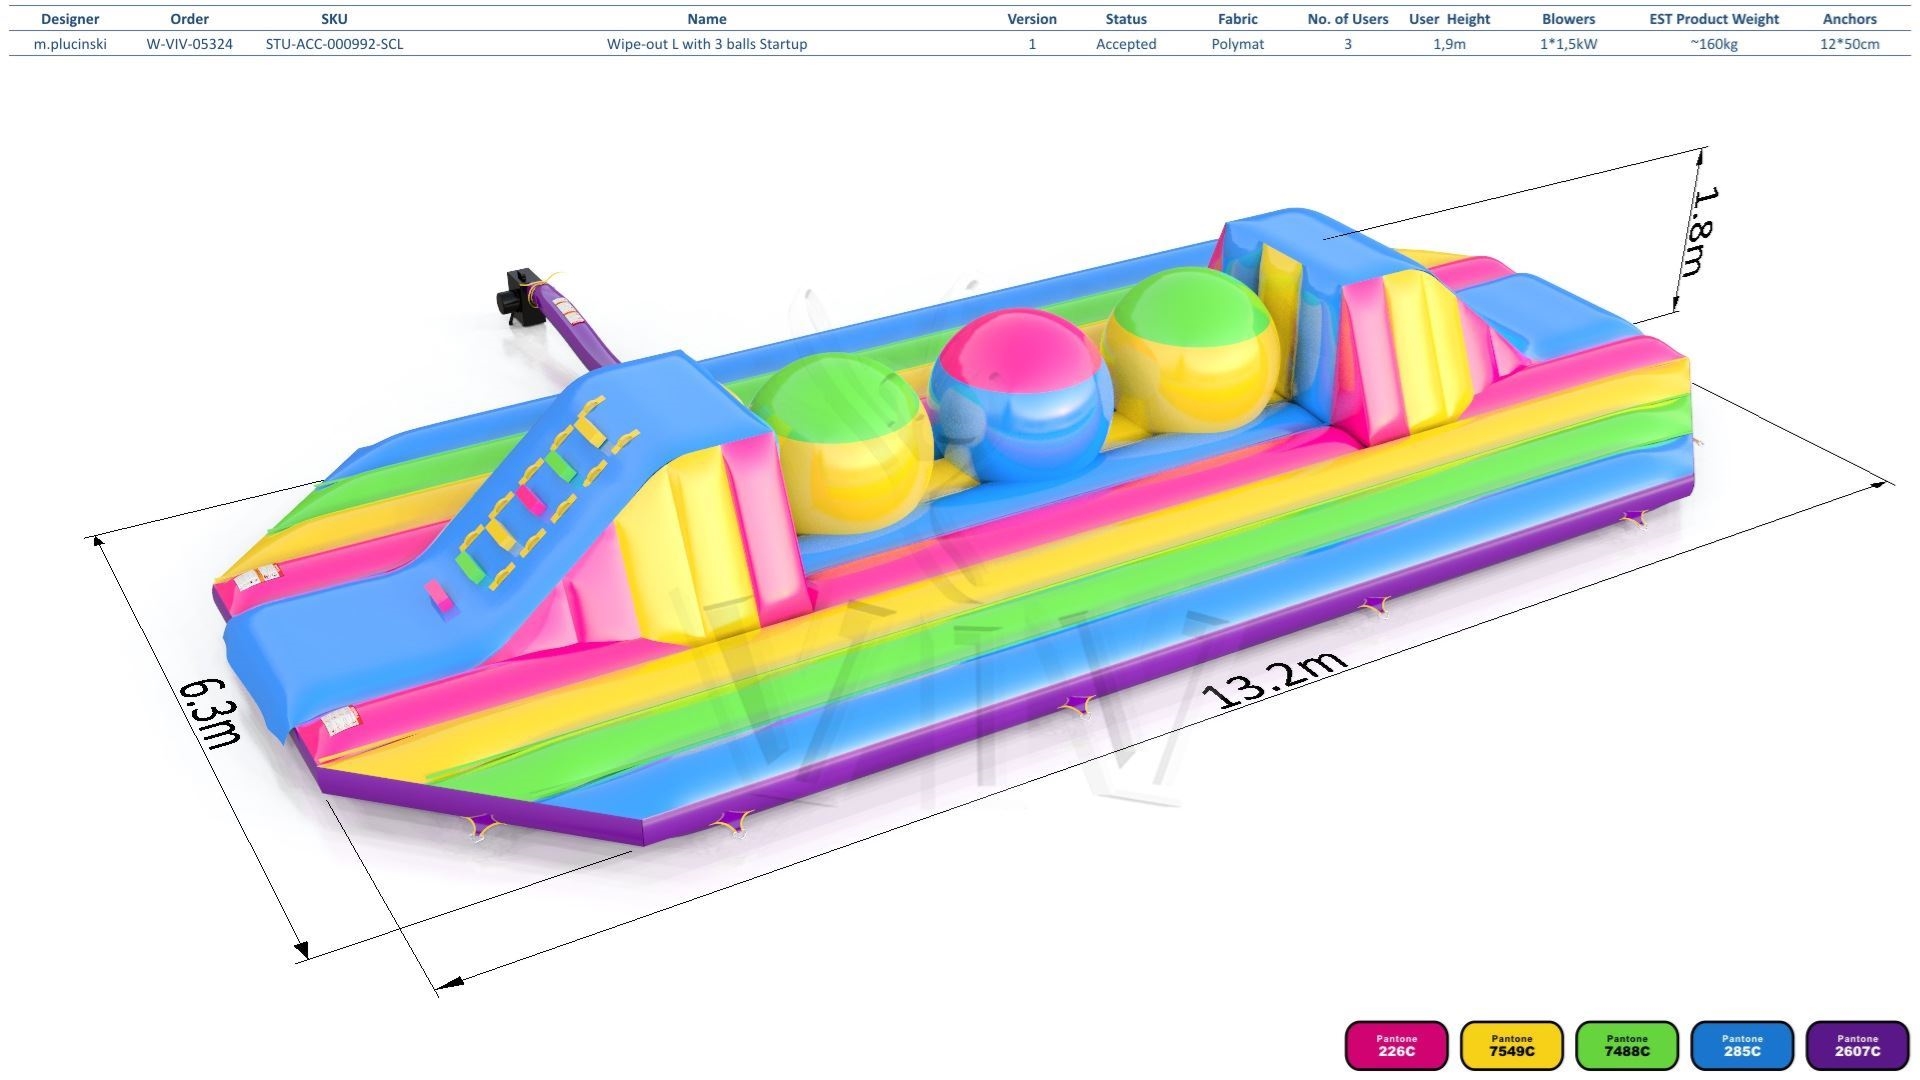Click the designer name m.plucinski

coord(70,44)
